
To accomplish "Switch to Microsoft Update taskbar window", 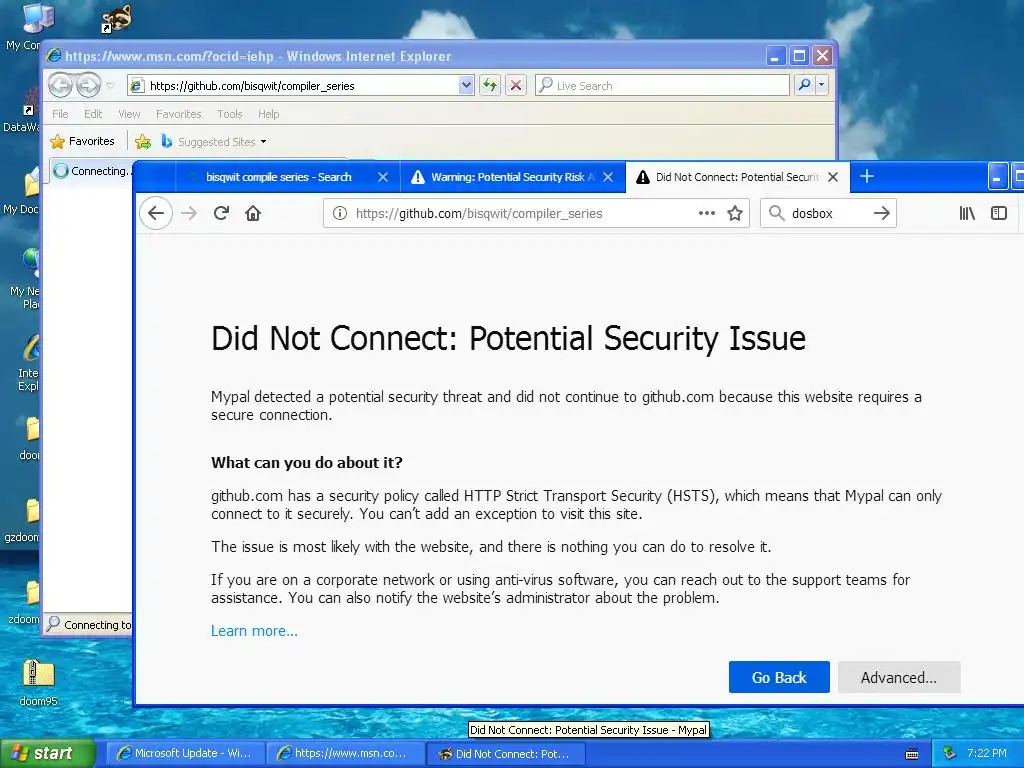I will [x=184, y=753].
